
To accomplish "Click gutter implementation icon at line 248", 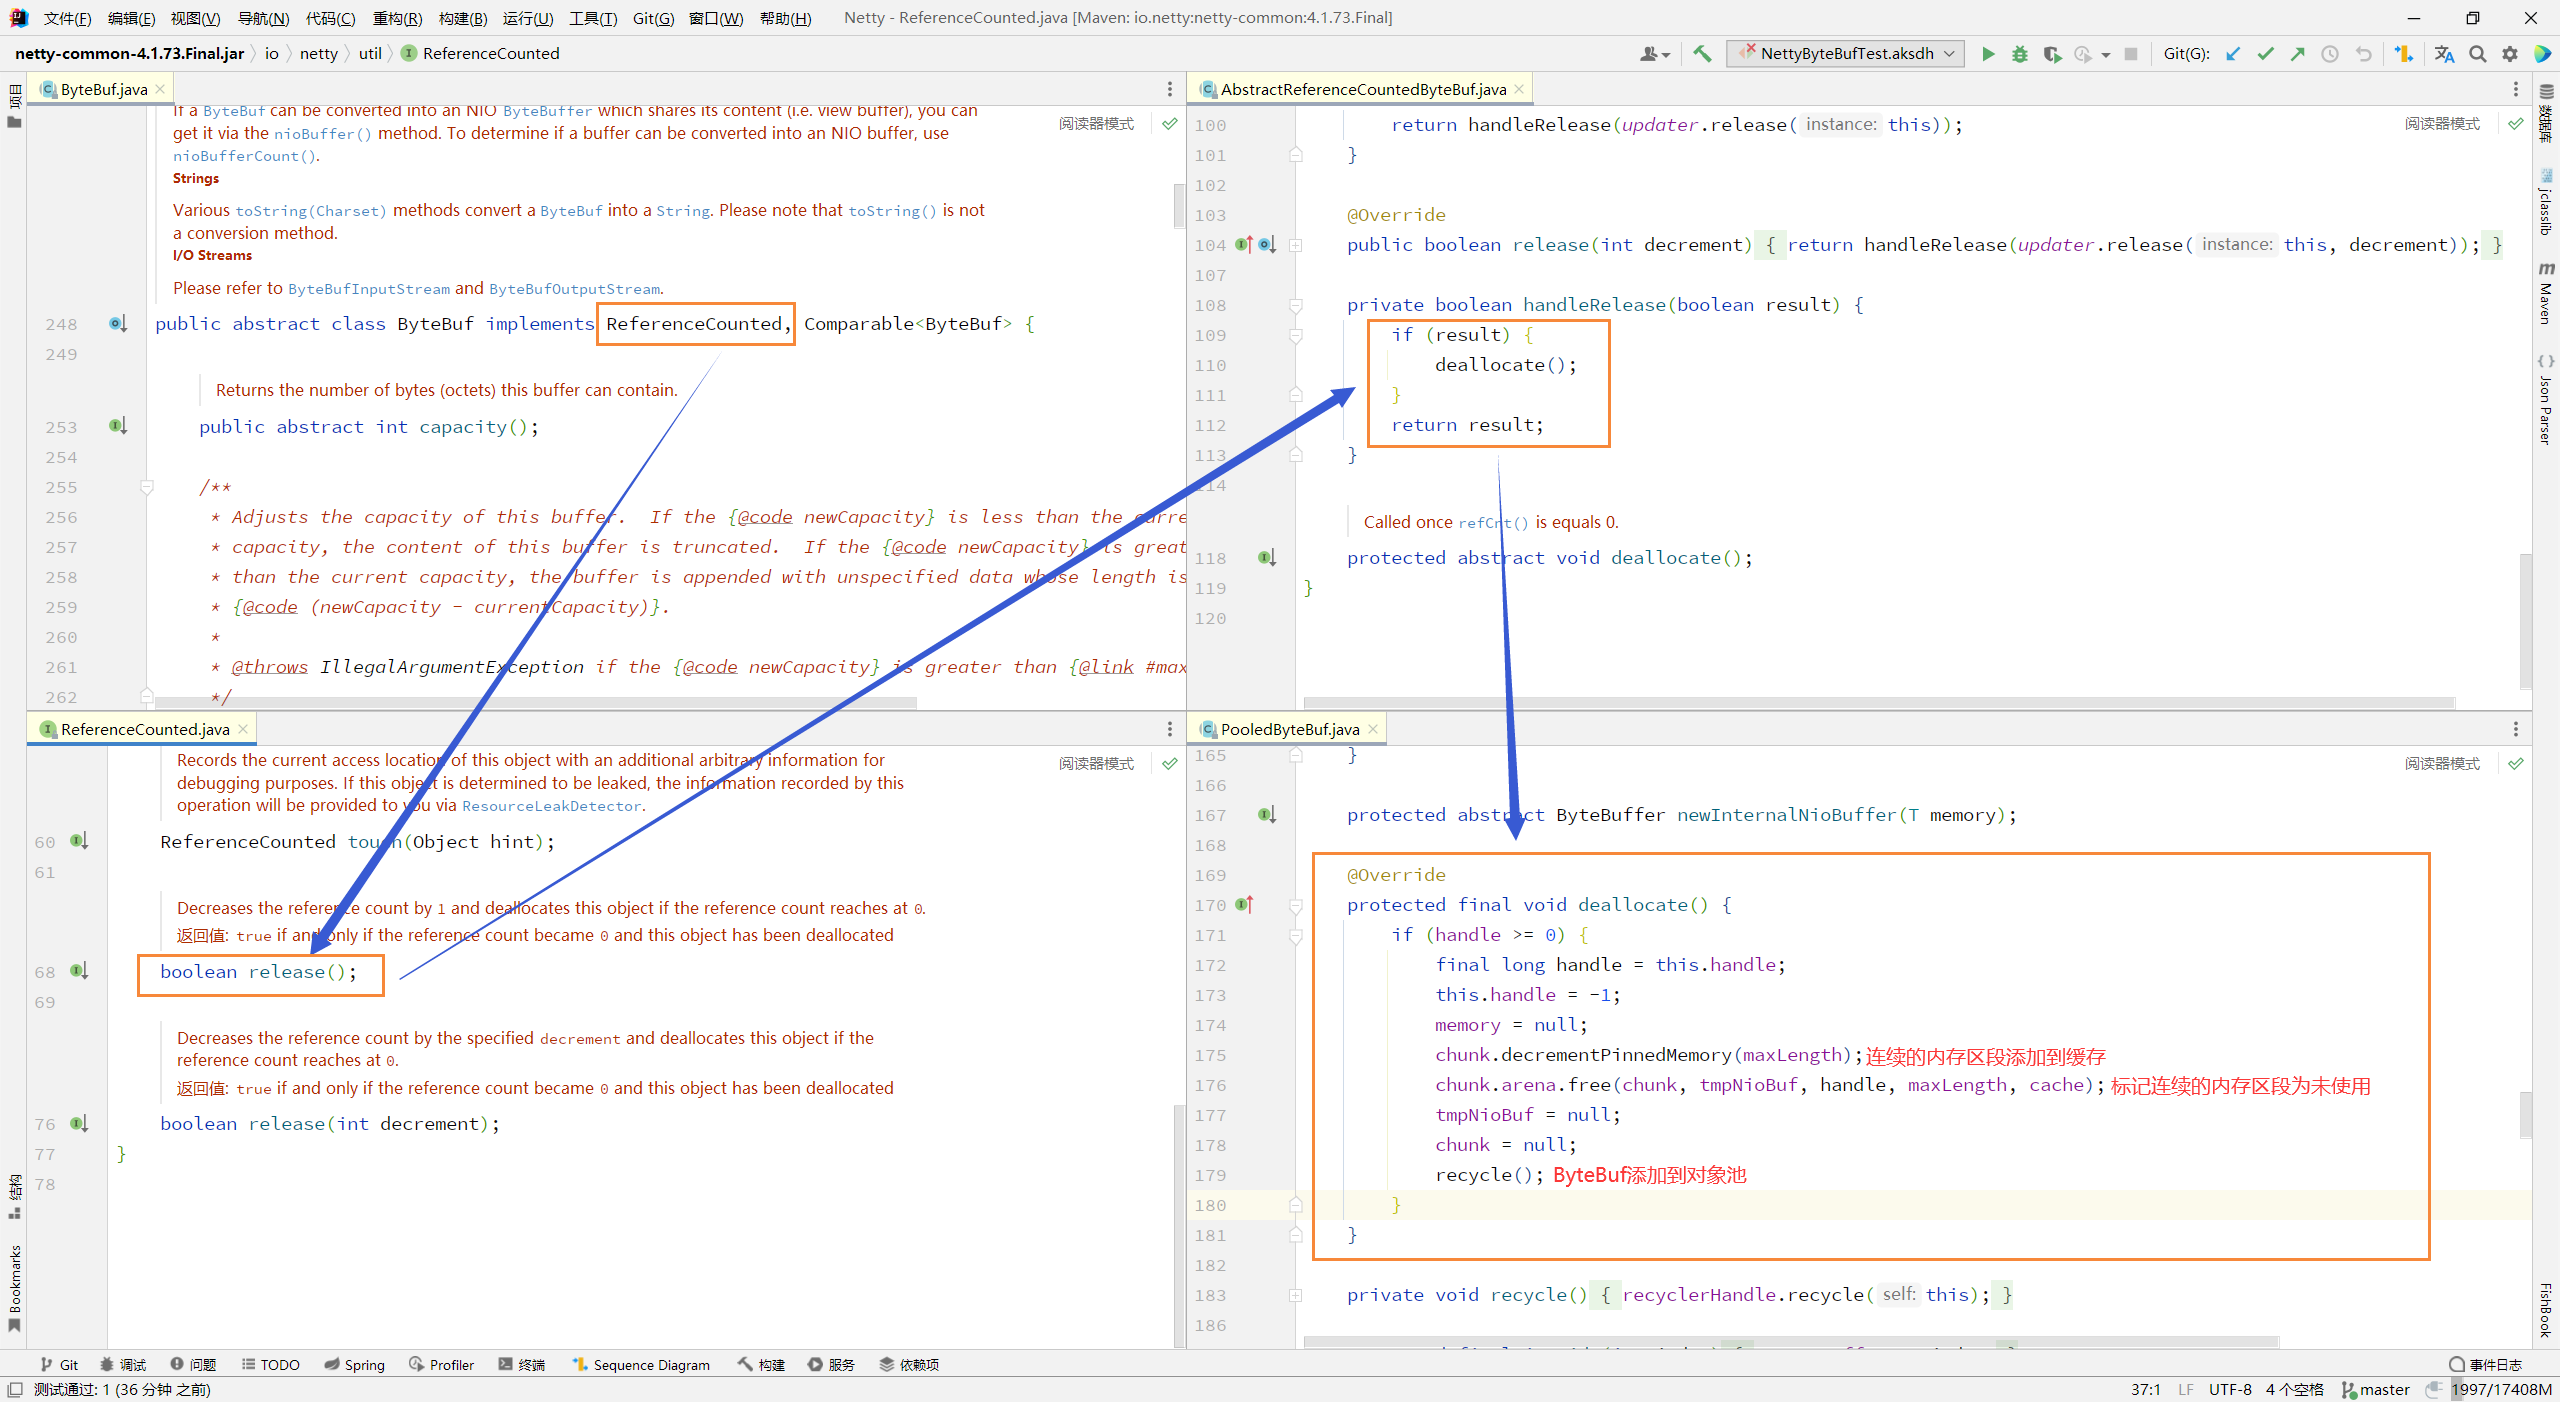I will (118, 324).
